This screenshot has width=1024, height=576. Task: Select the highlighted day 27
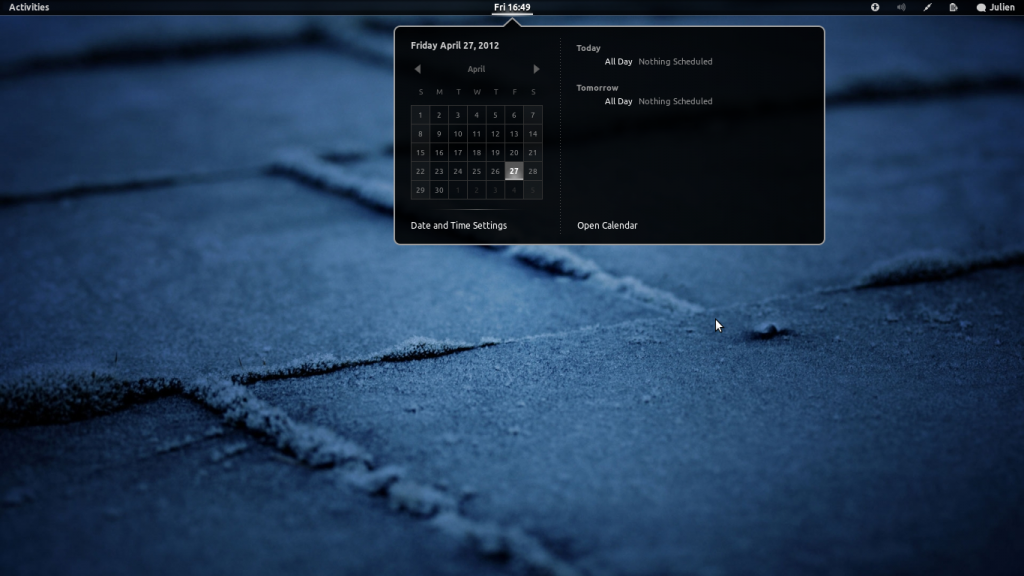click(514, 171)
